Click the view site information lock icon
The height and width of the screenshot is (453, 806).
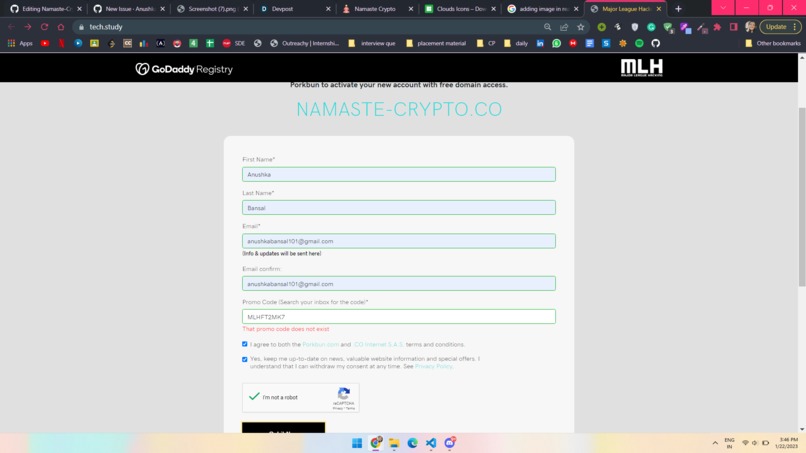tap(81, 27)
